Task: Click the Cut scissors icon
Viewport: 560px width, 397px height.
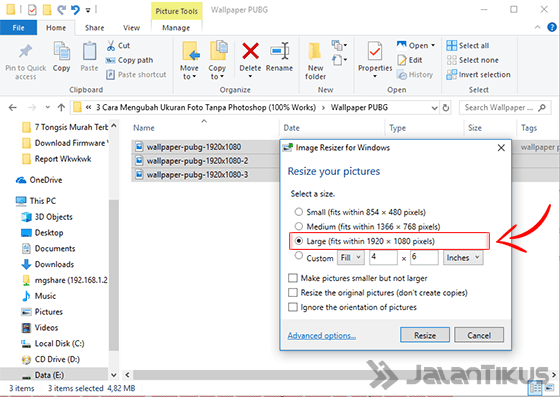Action: click(x=111, y=46)
